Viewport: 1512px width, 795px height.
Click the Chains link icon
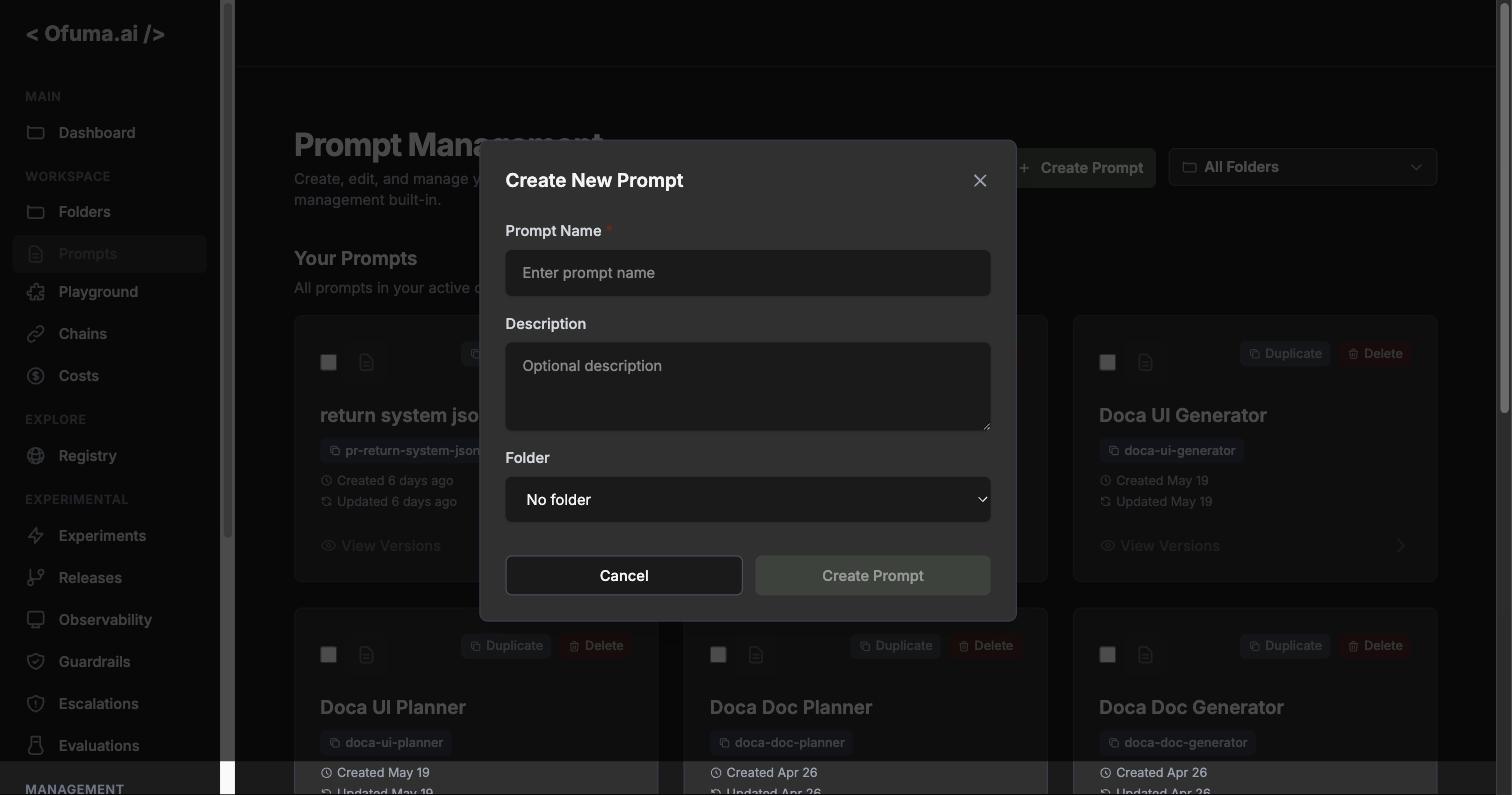click(x=36, y=334)
